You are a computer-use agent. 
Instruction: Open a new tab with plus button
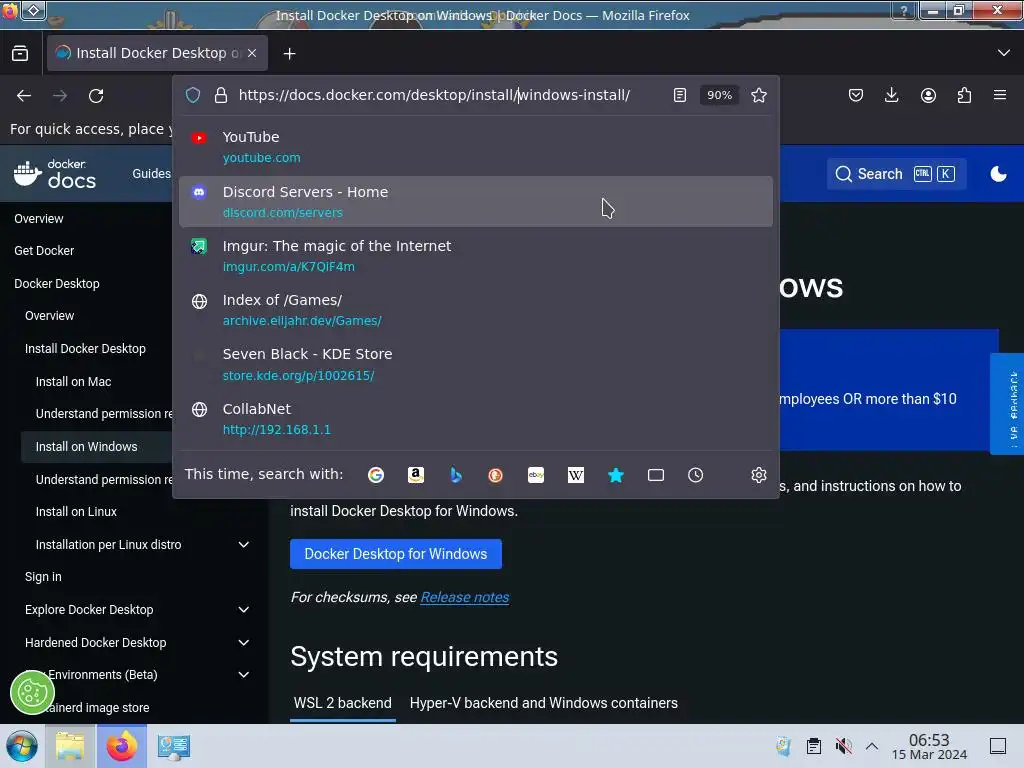[x=289, y=54]
